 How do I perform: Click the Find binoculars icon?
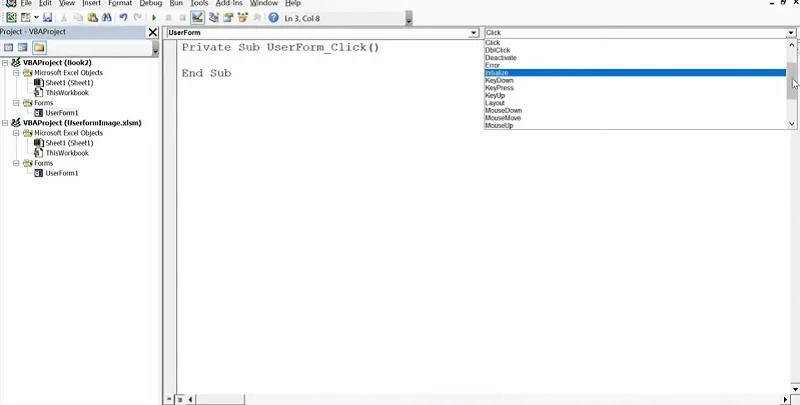click(x=106, y=18)
